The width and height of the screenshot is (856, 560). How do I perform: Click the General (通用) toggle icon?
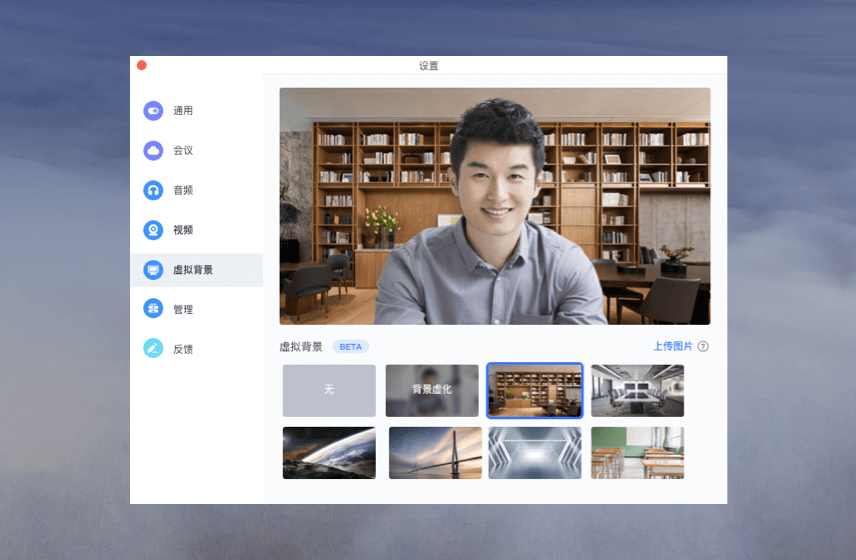click(x=153, y=110)
